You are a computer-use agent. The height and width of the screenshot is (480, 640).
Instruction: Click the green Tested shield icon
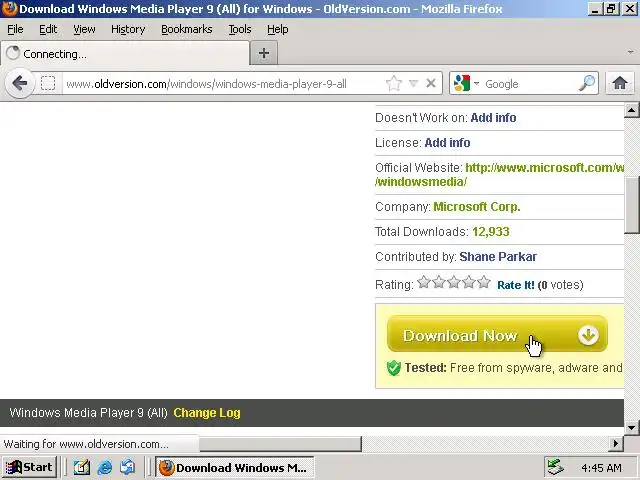coord(393,368)
